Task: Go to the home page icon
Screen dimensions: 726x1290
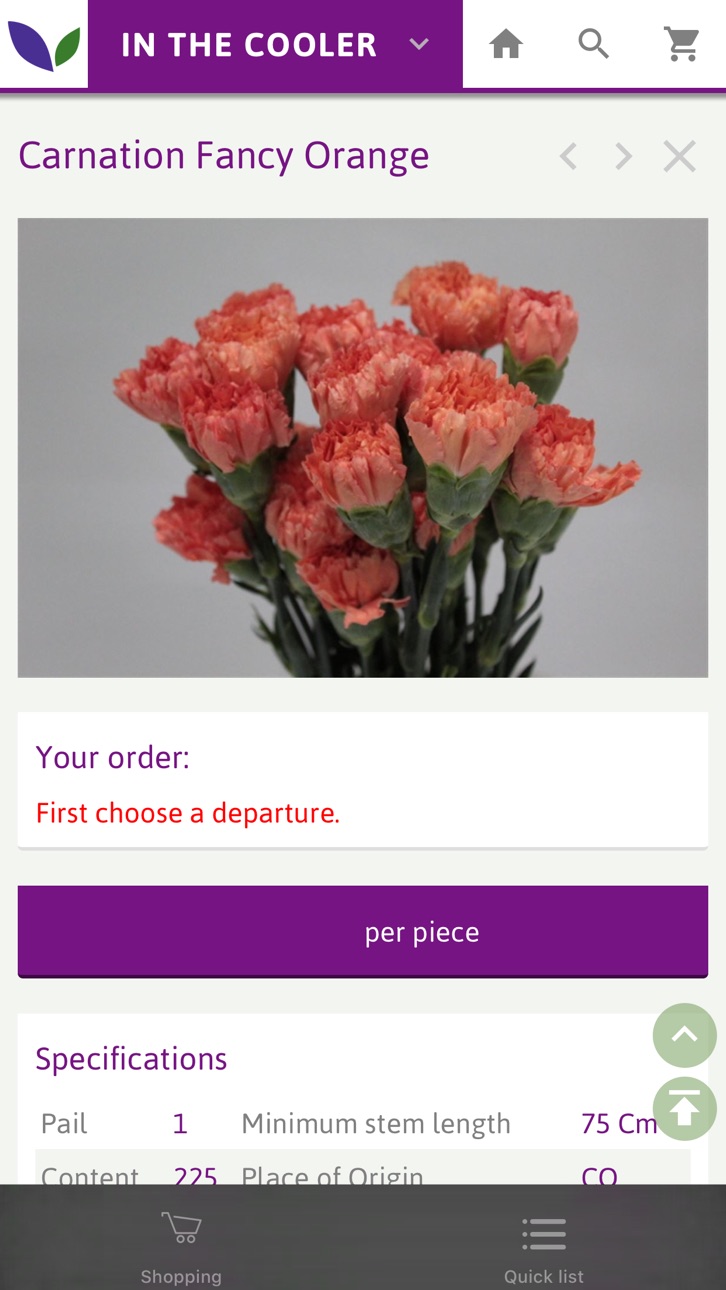Action: (506, 44)
